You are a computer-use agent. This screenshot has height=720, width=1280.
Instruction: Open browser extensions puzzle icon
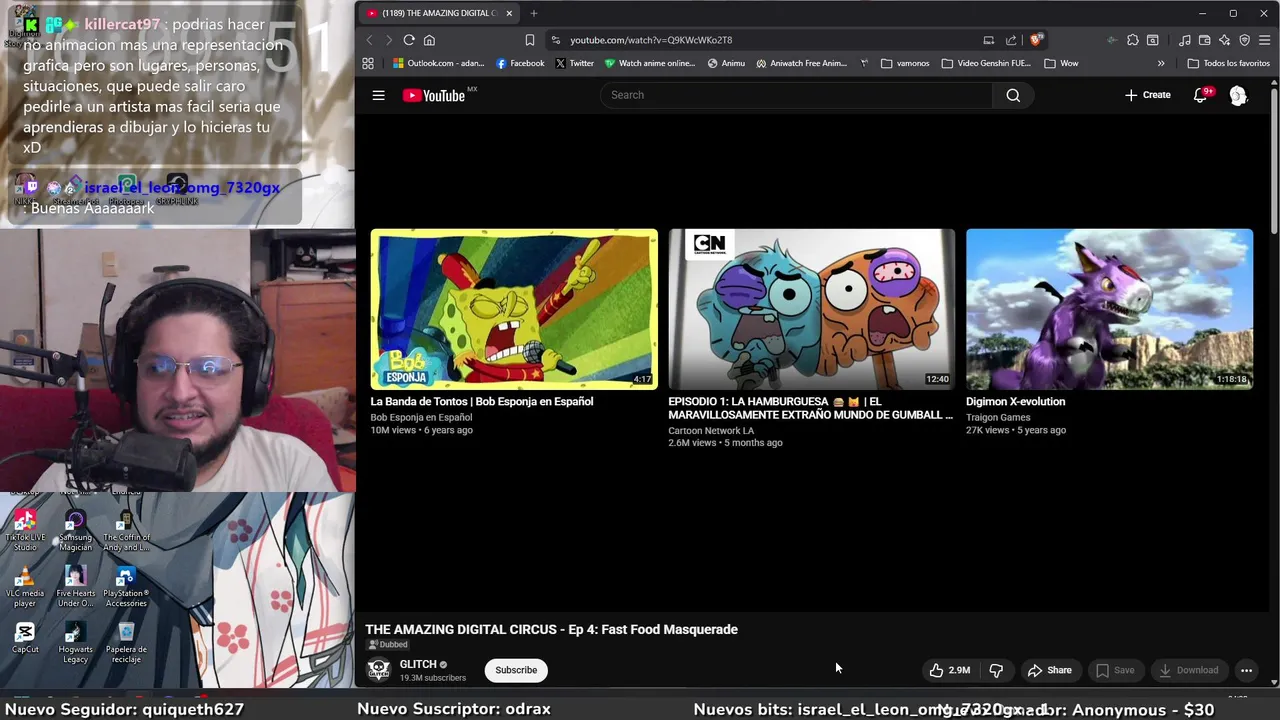coord(1132,40)
